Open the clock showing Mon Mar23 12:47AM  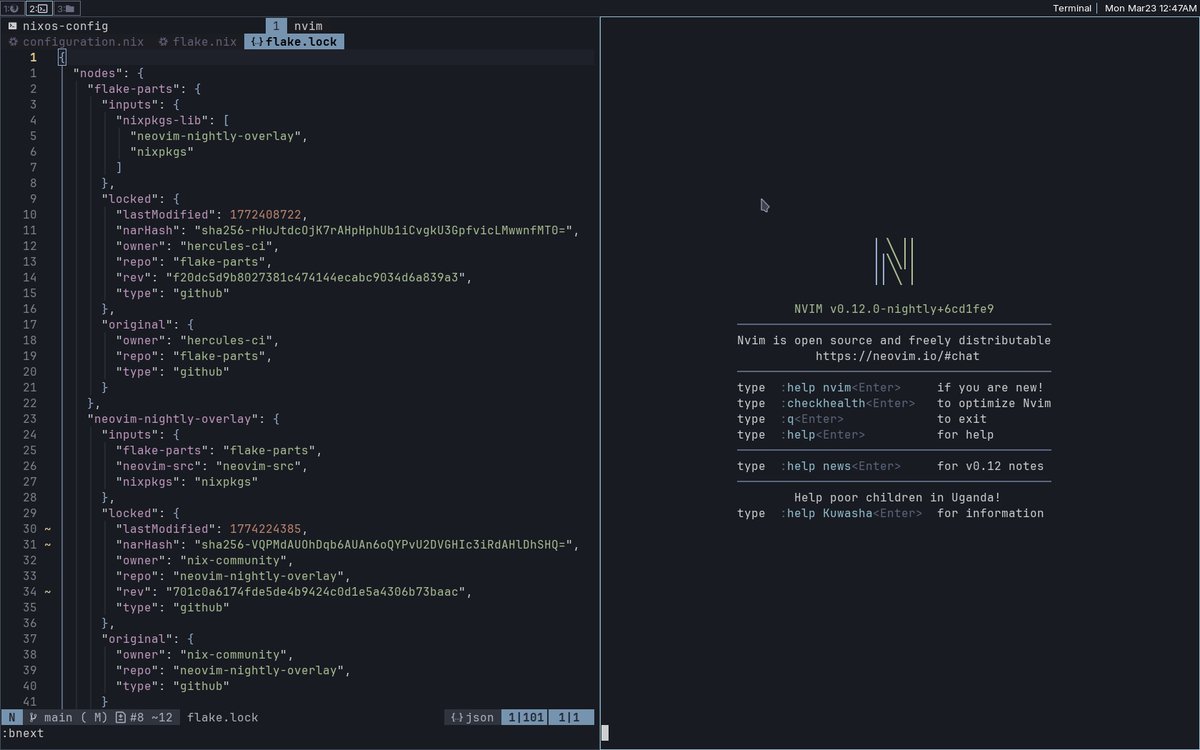click(x=1149, y=8)
